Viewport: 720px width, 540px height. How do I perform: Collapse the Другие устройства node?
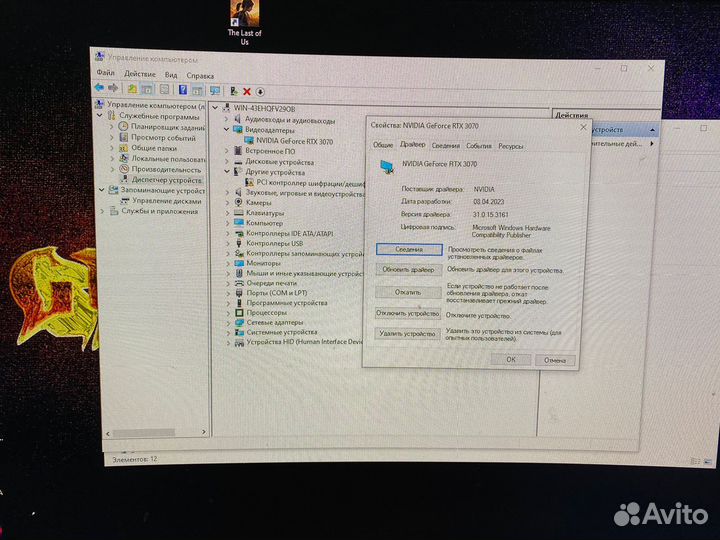tap(227, 171)
